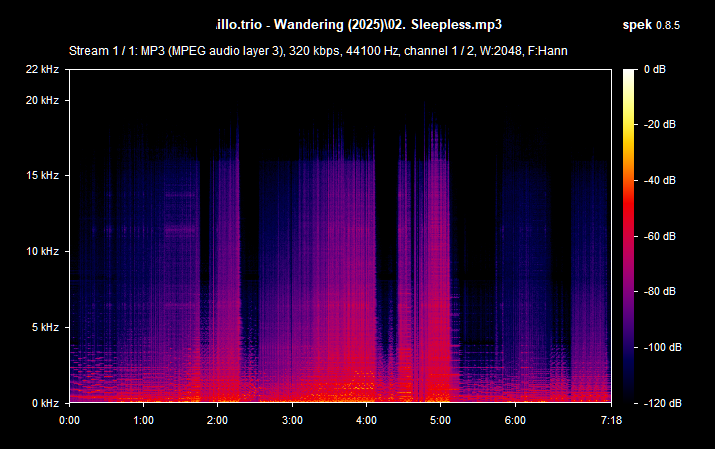Click the -60 dB scale label
This screenshot has width=715, height=449.
pos(659,236)
